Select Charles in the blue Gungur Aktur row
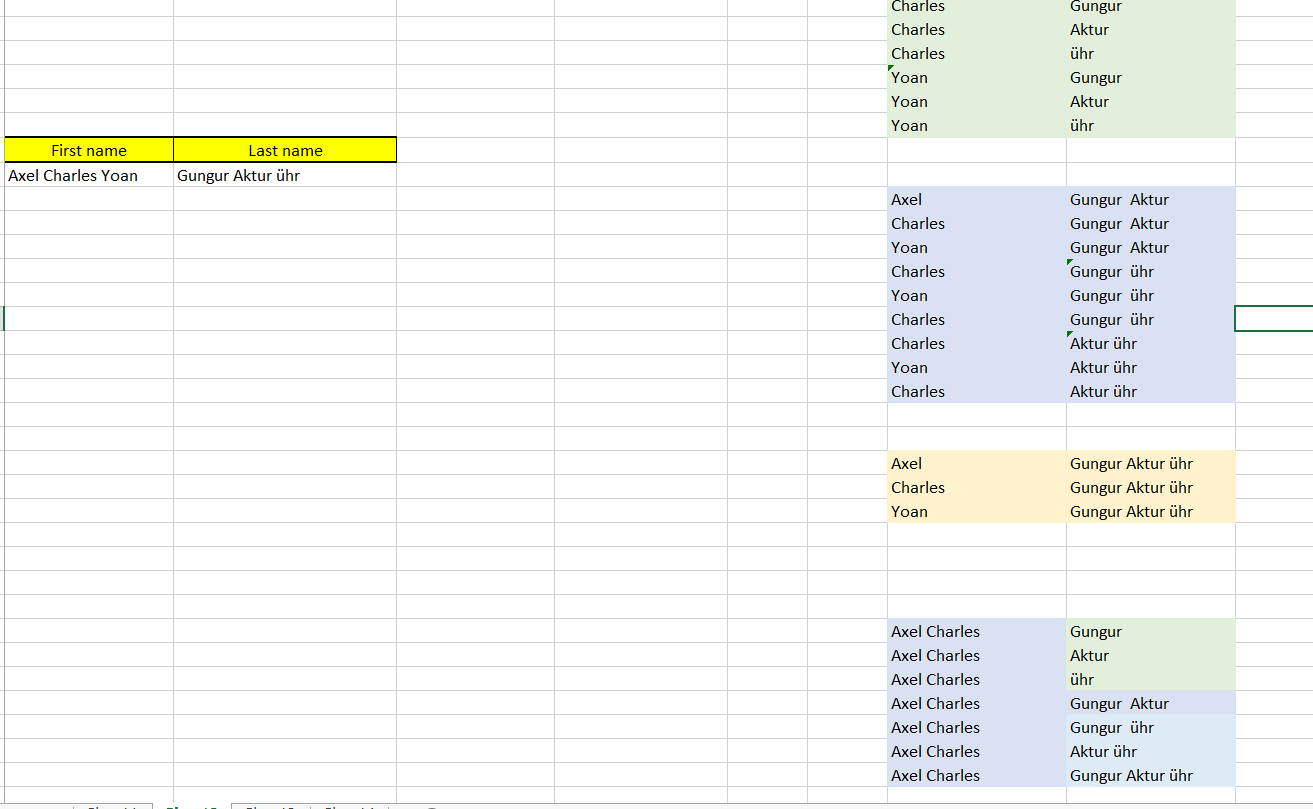 click(977, 223)
